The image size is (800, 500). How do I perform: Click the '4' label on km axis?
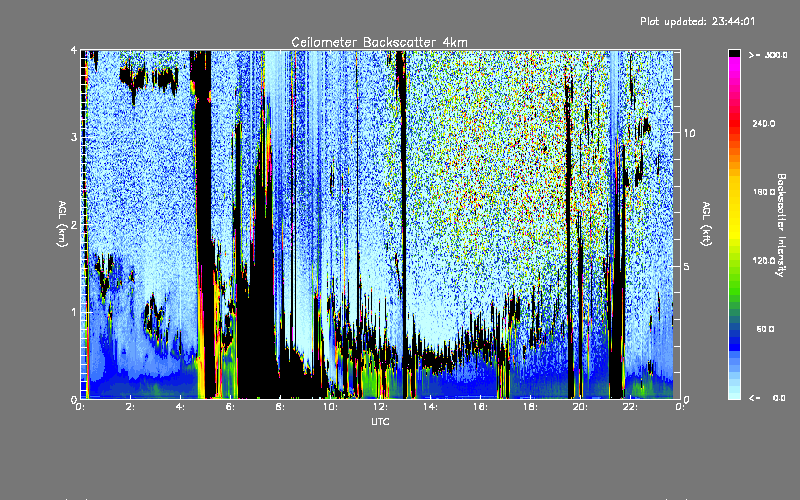pyautogui.click(x=74, y=51)
